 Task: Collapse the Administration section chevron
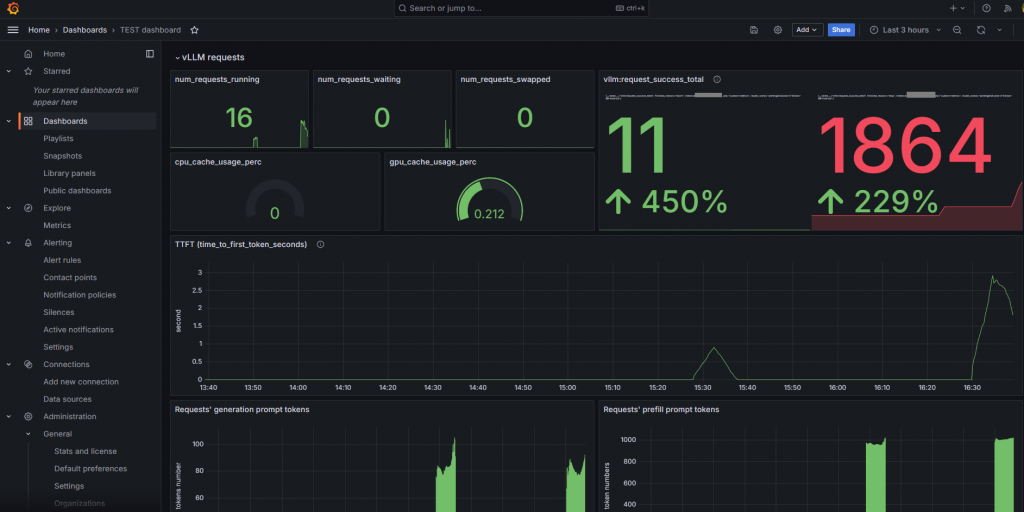point(8,417)
